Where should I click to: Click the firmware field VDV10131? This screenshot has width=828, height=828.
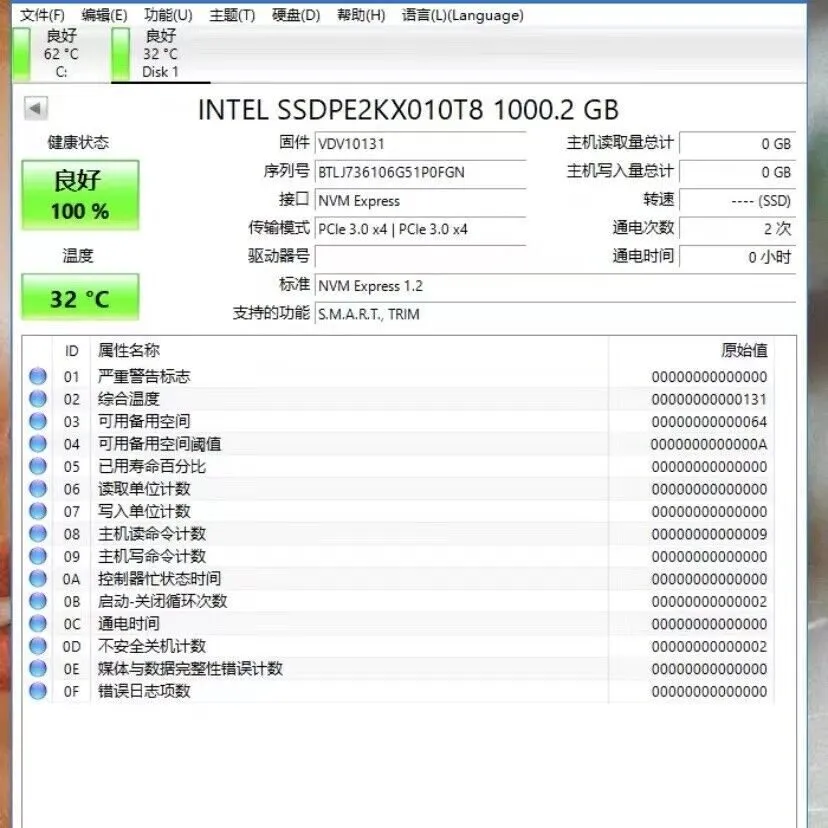click(420, 144)
